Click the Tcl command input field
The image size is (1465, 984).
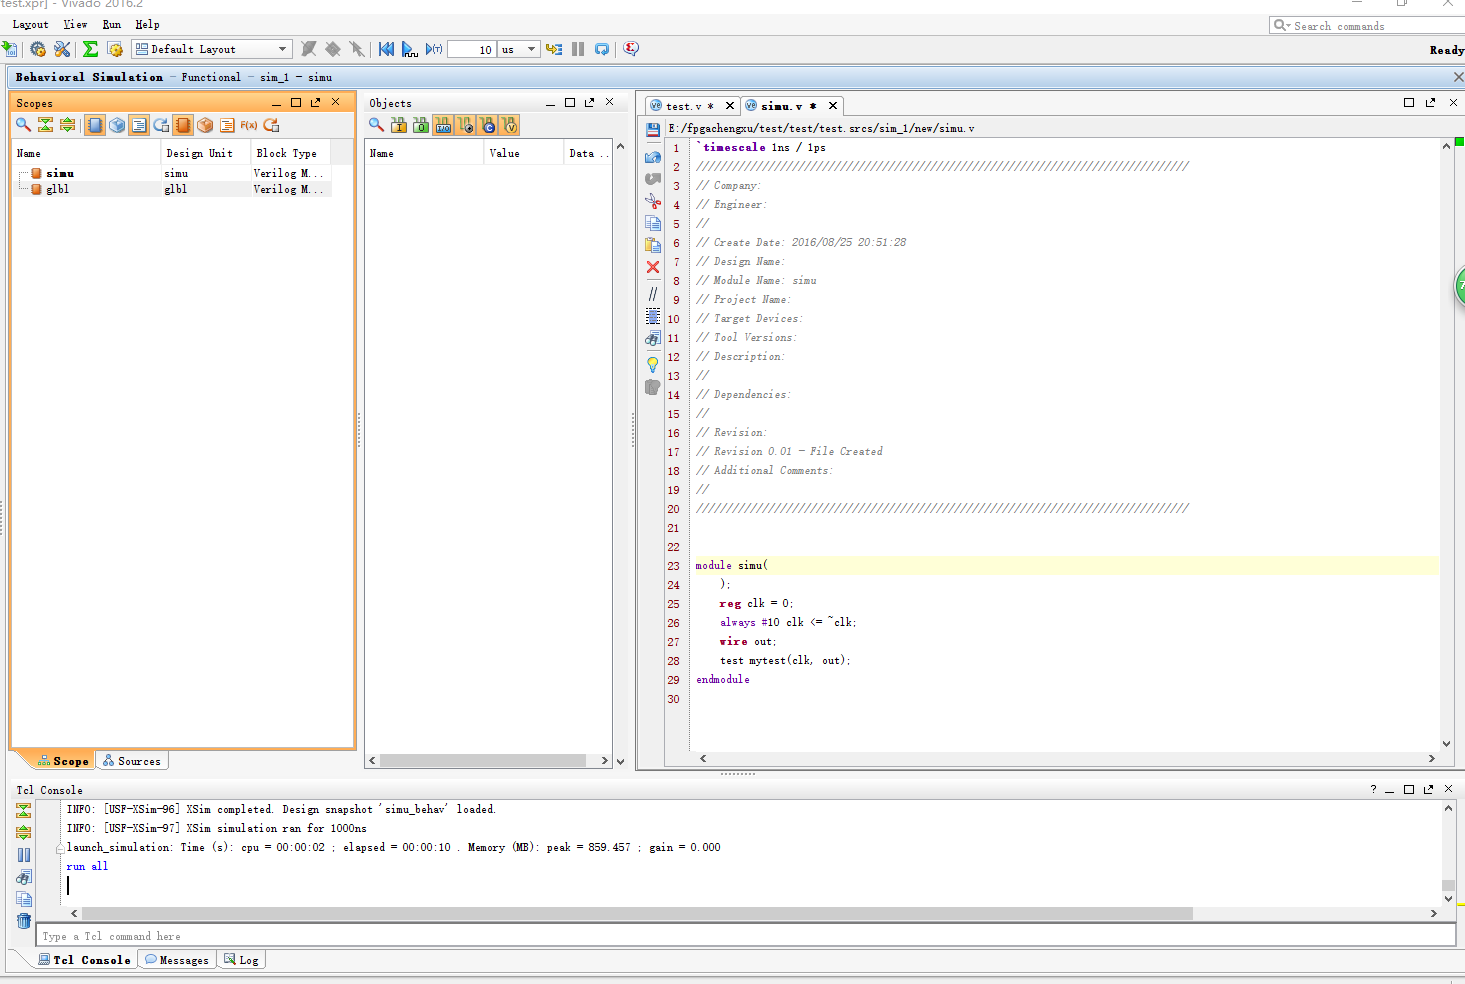(745, 936)
